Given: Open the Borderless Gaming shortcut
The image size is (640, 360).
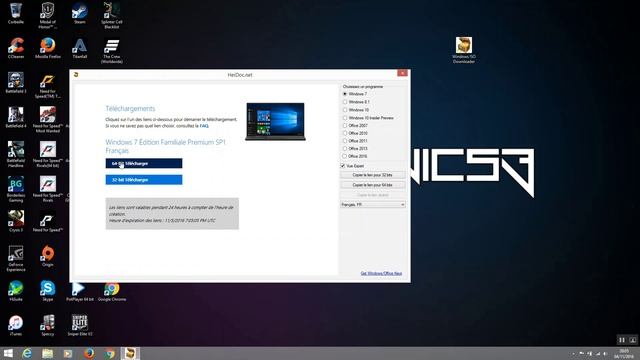Looking at the screenshot, I should click(x=16, y=189).
